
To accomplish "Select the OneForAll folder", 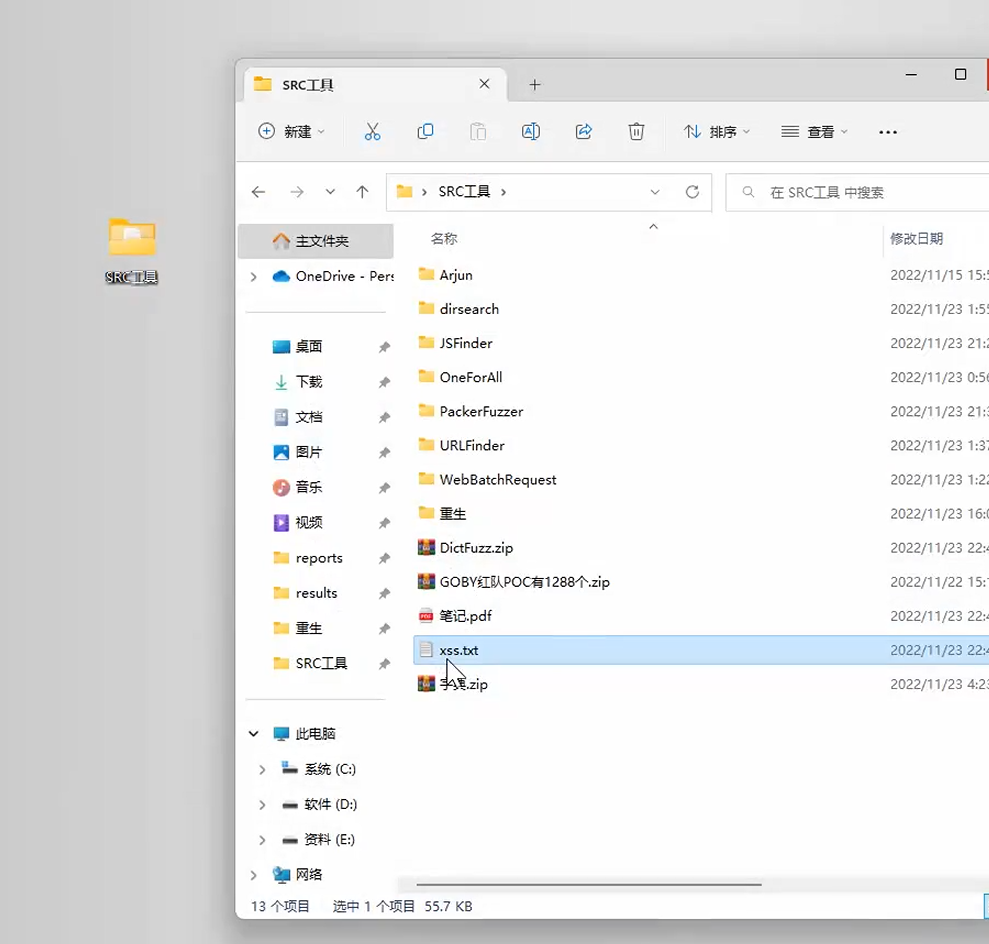I will pyautogui.click(x=460, y=377).
